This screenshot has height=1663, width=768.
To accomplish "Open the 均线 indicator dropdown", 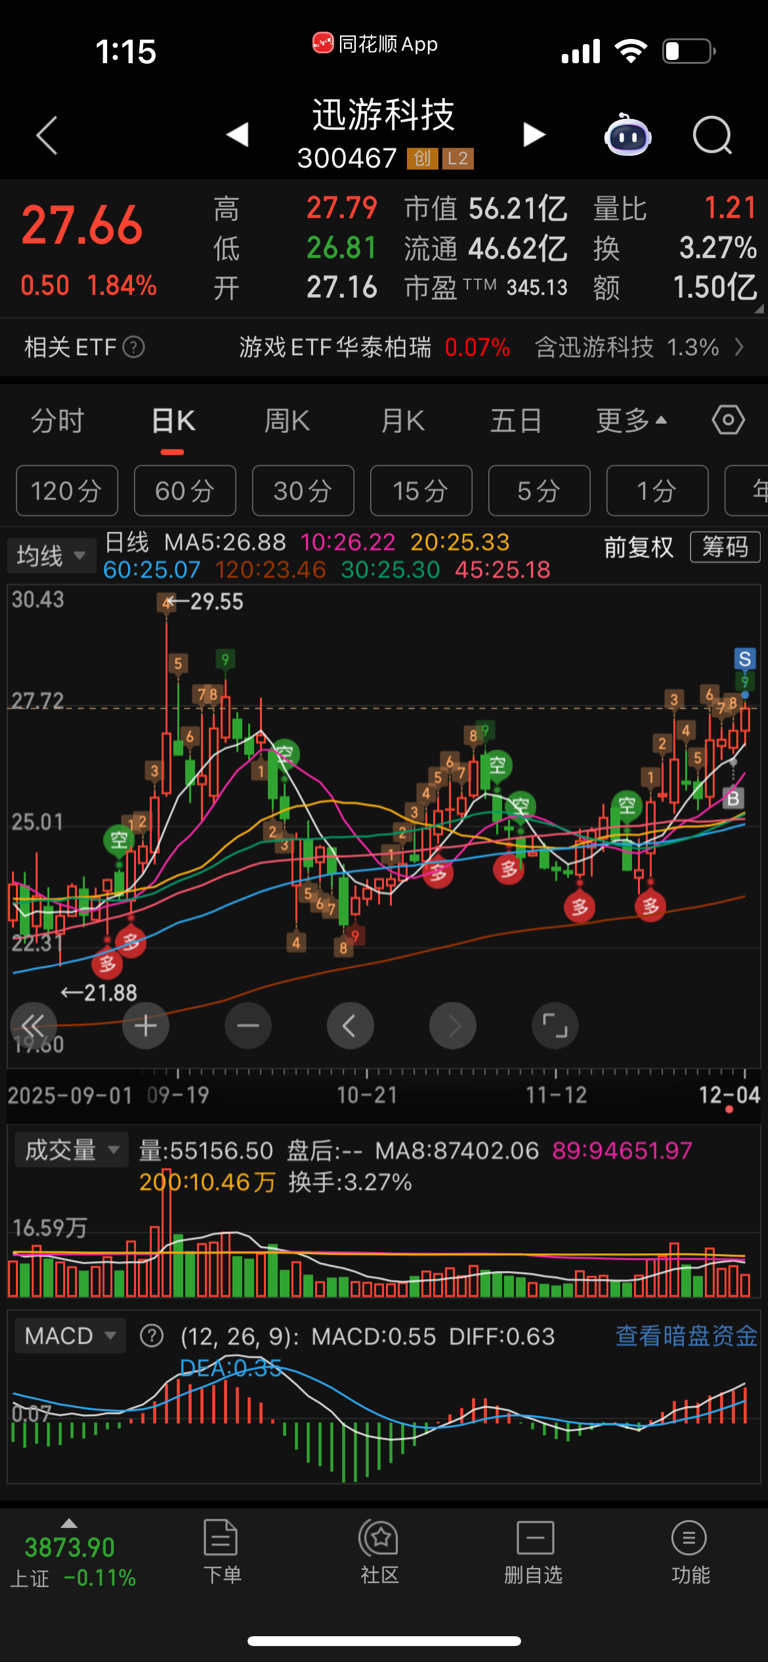I will [51, 555].
